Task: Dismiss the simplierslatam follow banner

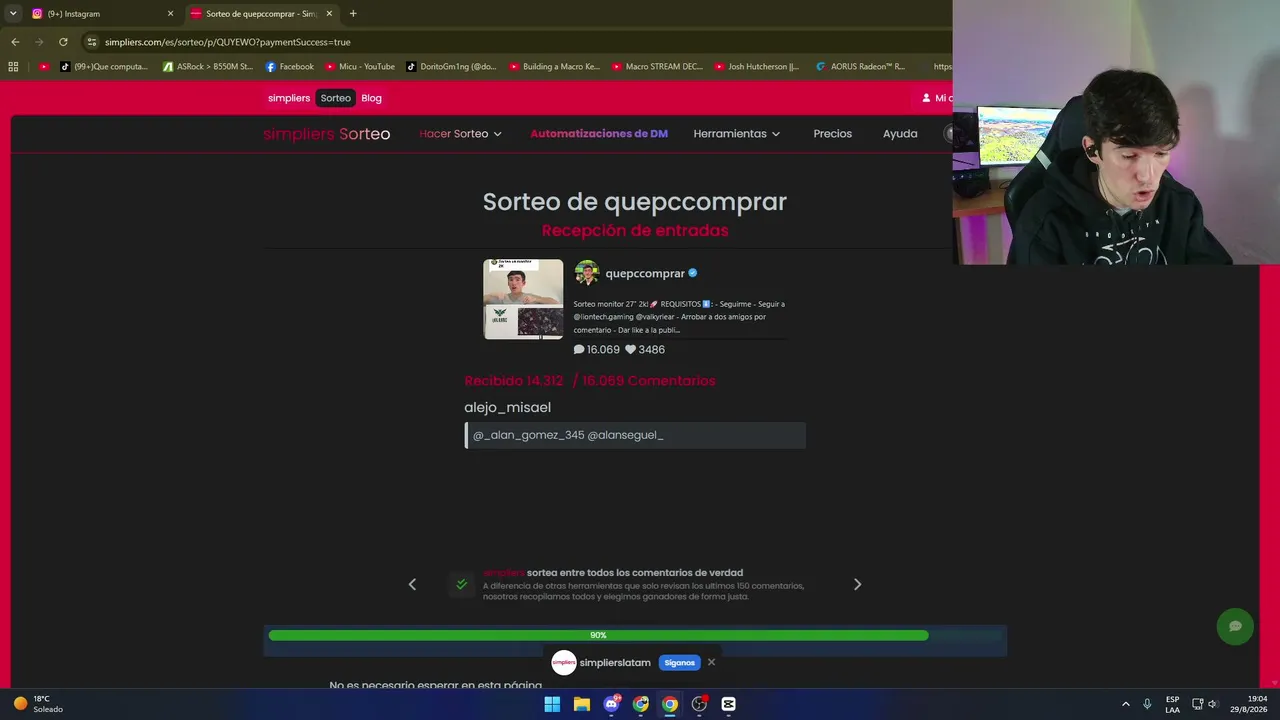Action: point(711,662)
